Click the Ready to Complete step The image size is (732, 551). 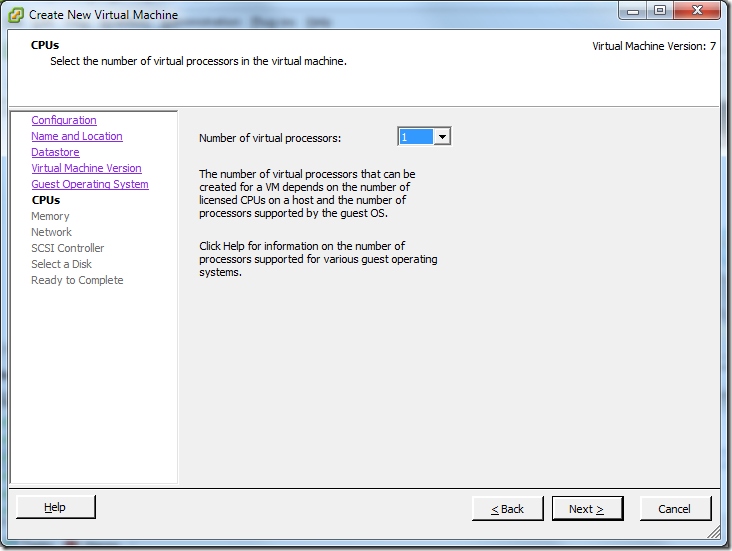77,280
